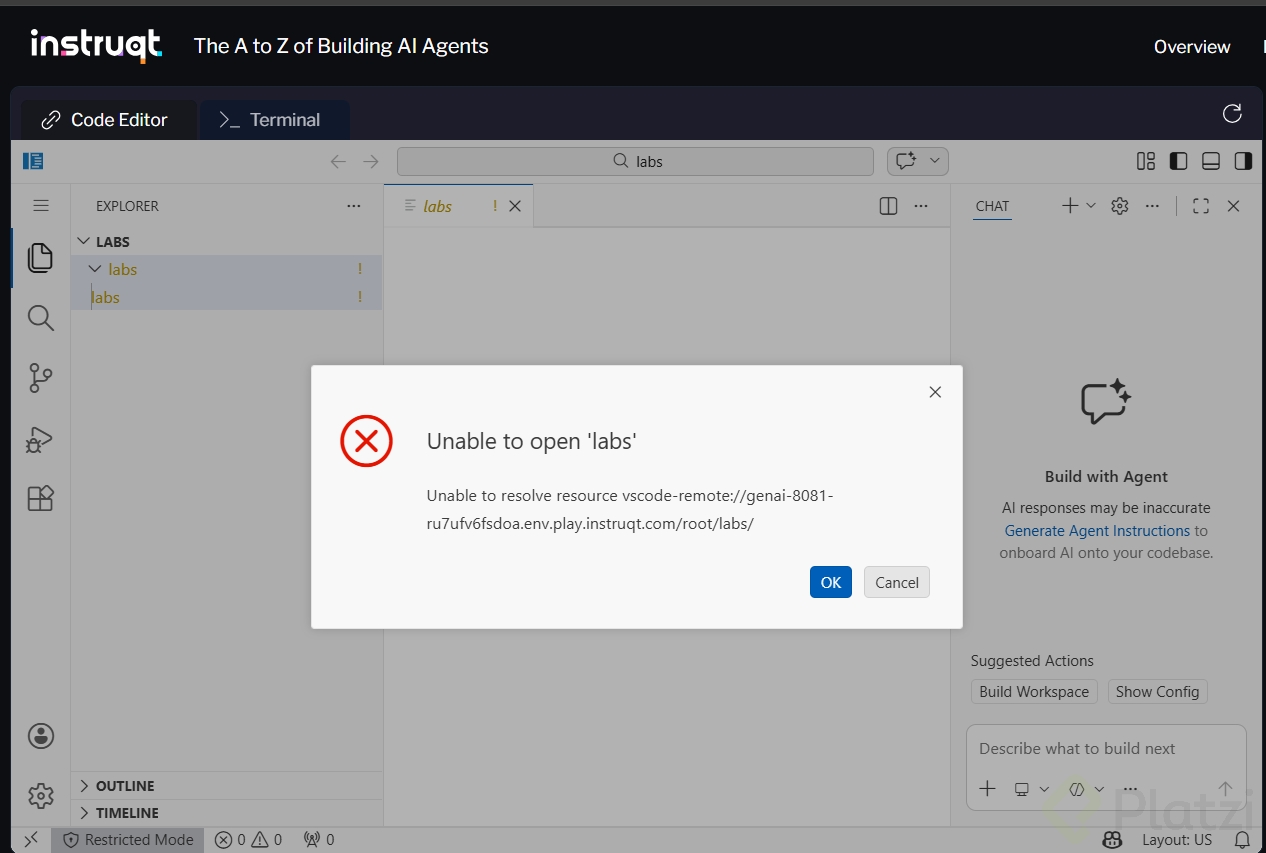The height and width of the screenshot is (853, 1266).
Task: Open the Accounts menu icon
Action: (41, 736)
